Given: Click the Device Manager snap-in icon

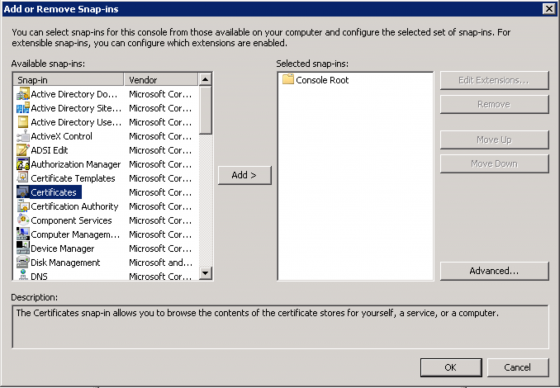Looking at the screenshot, I should pos(23,248).
